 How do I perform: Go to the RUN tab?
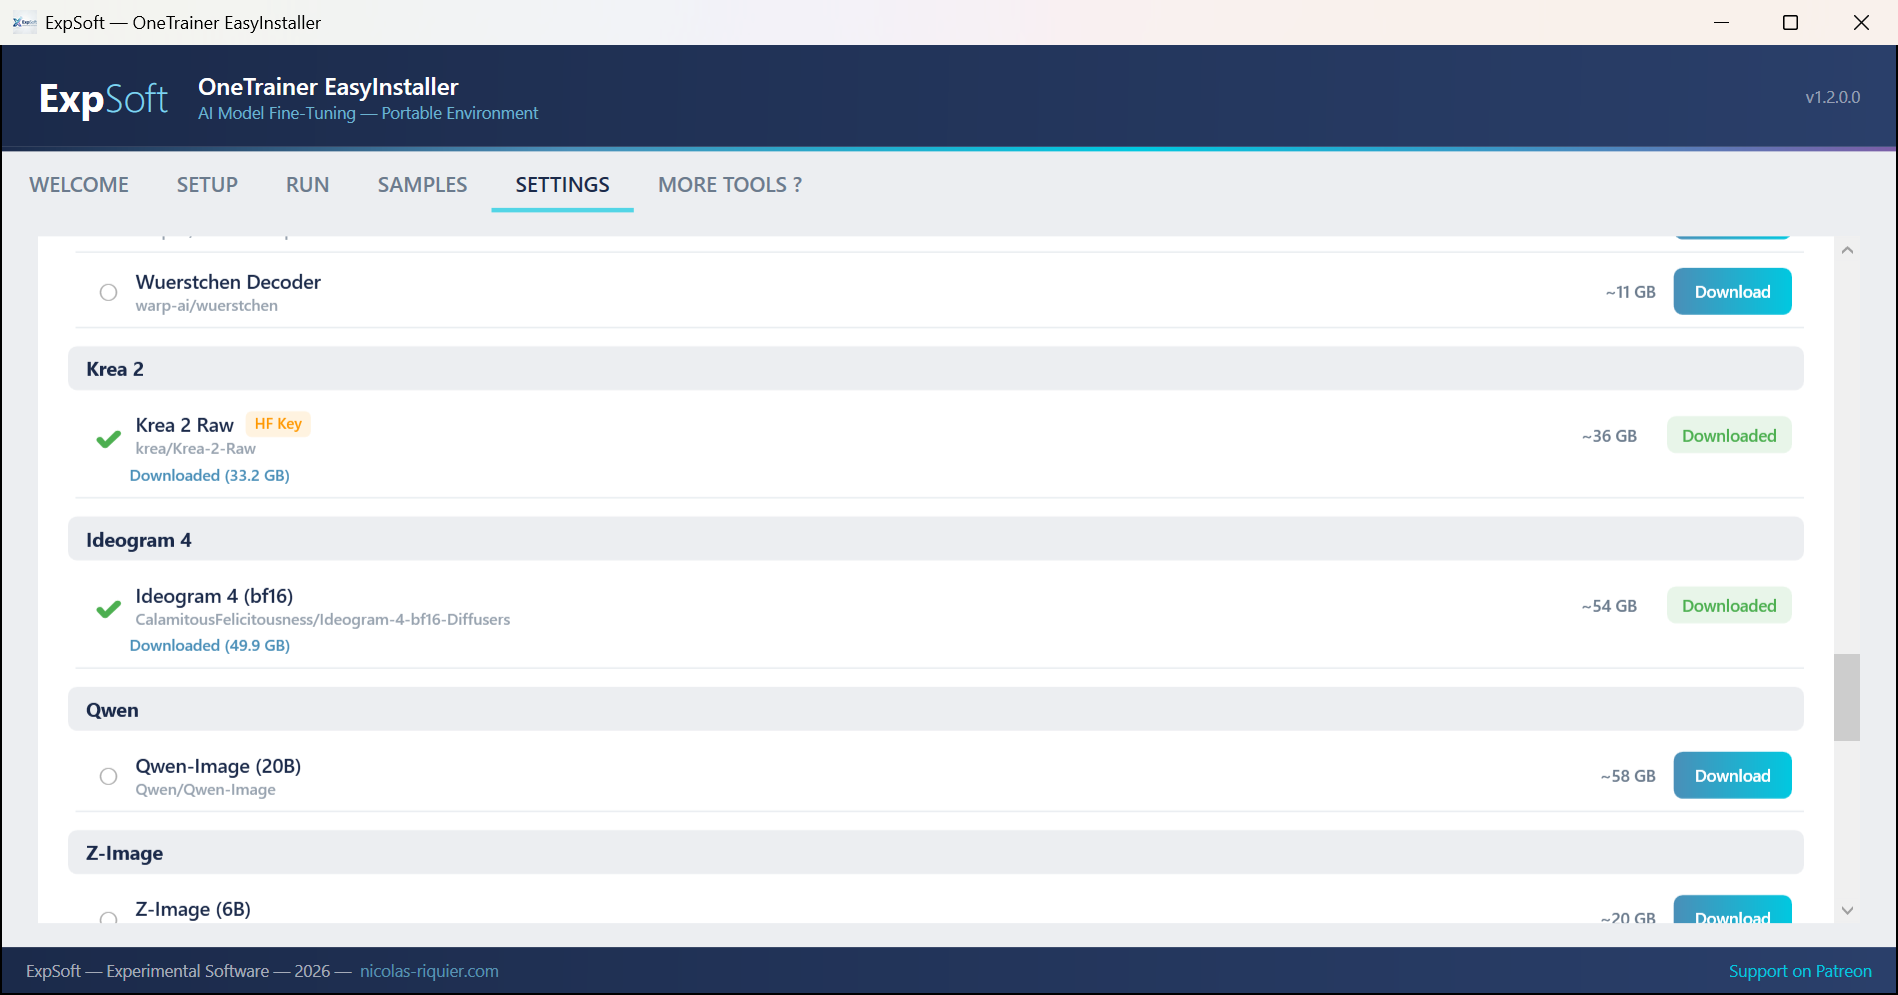tap(307, 185)
